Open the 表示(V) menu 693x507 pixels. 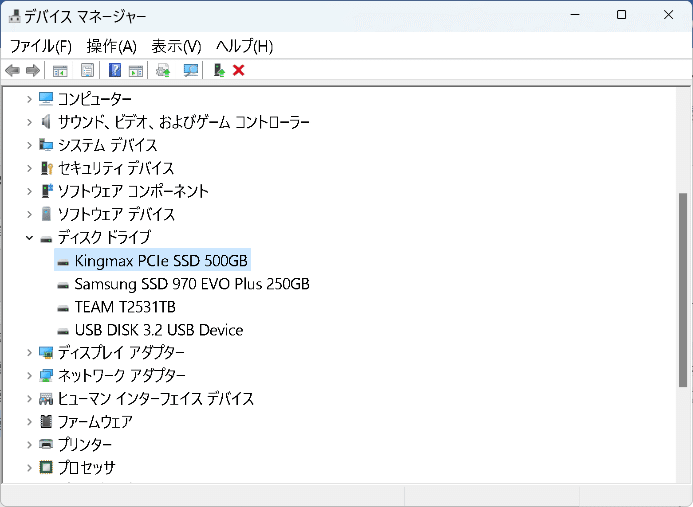pos(176,46)
